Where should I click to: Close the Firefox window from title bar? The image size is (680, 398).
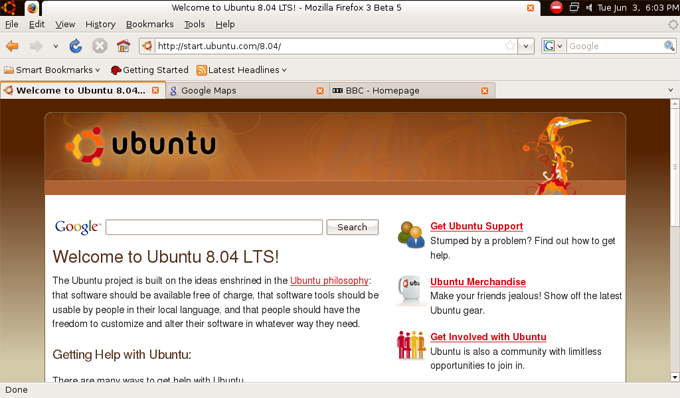[x=530, y=8]
